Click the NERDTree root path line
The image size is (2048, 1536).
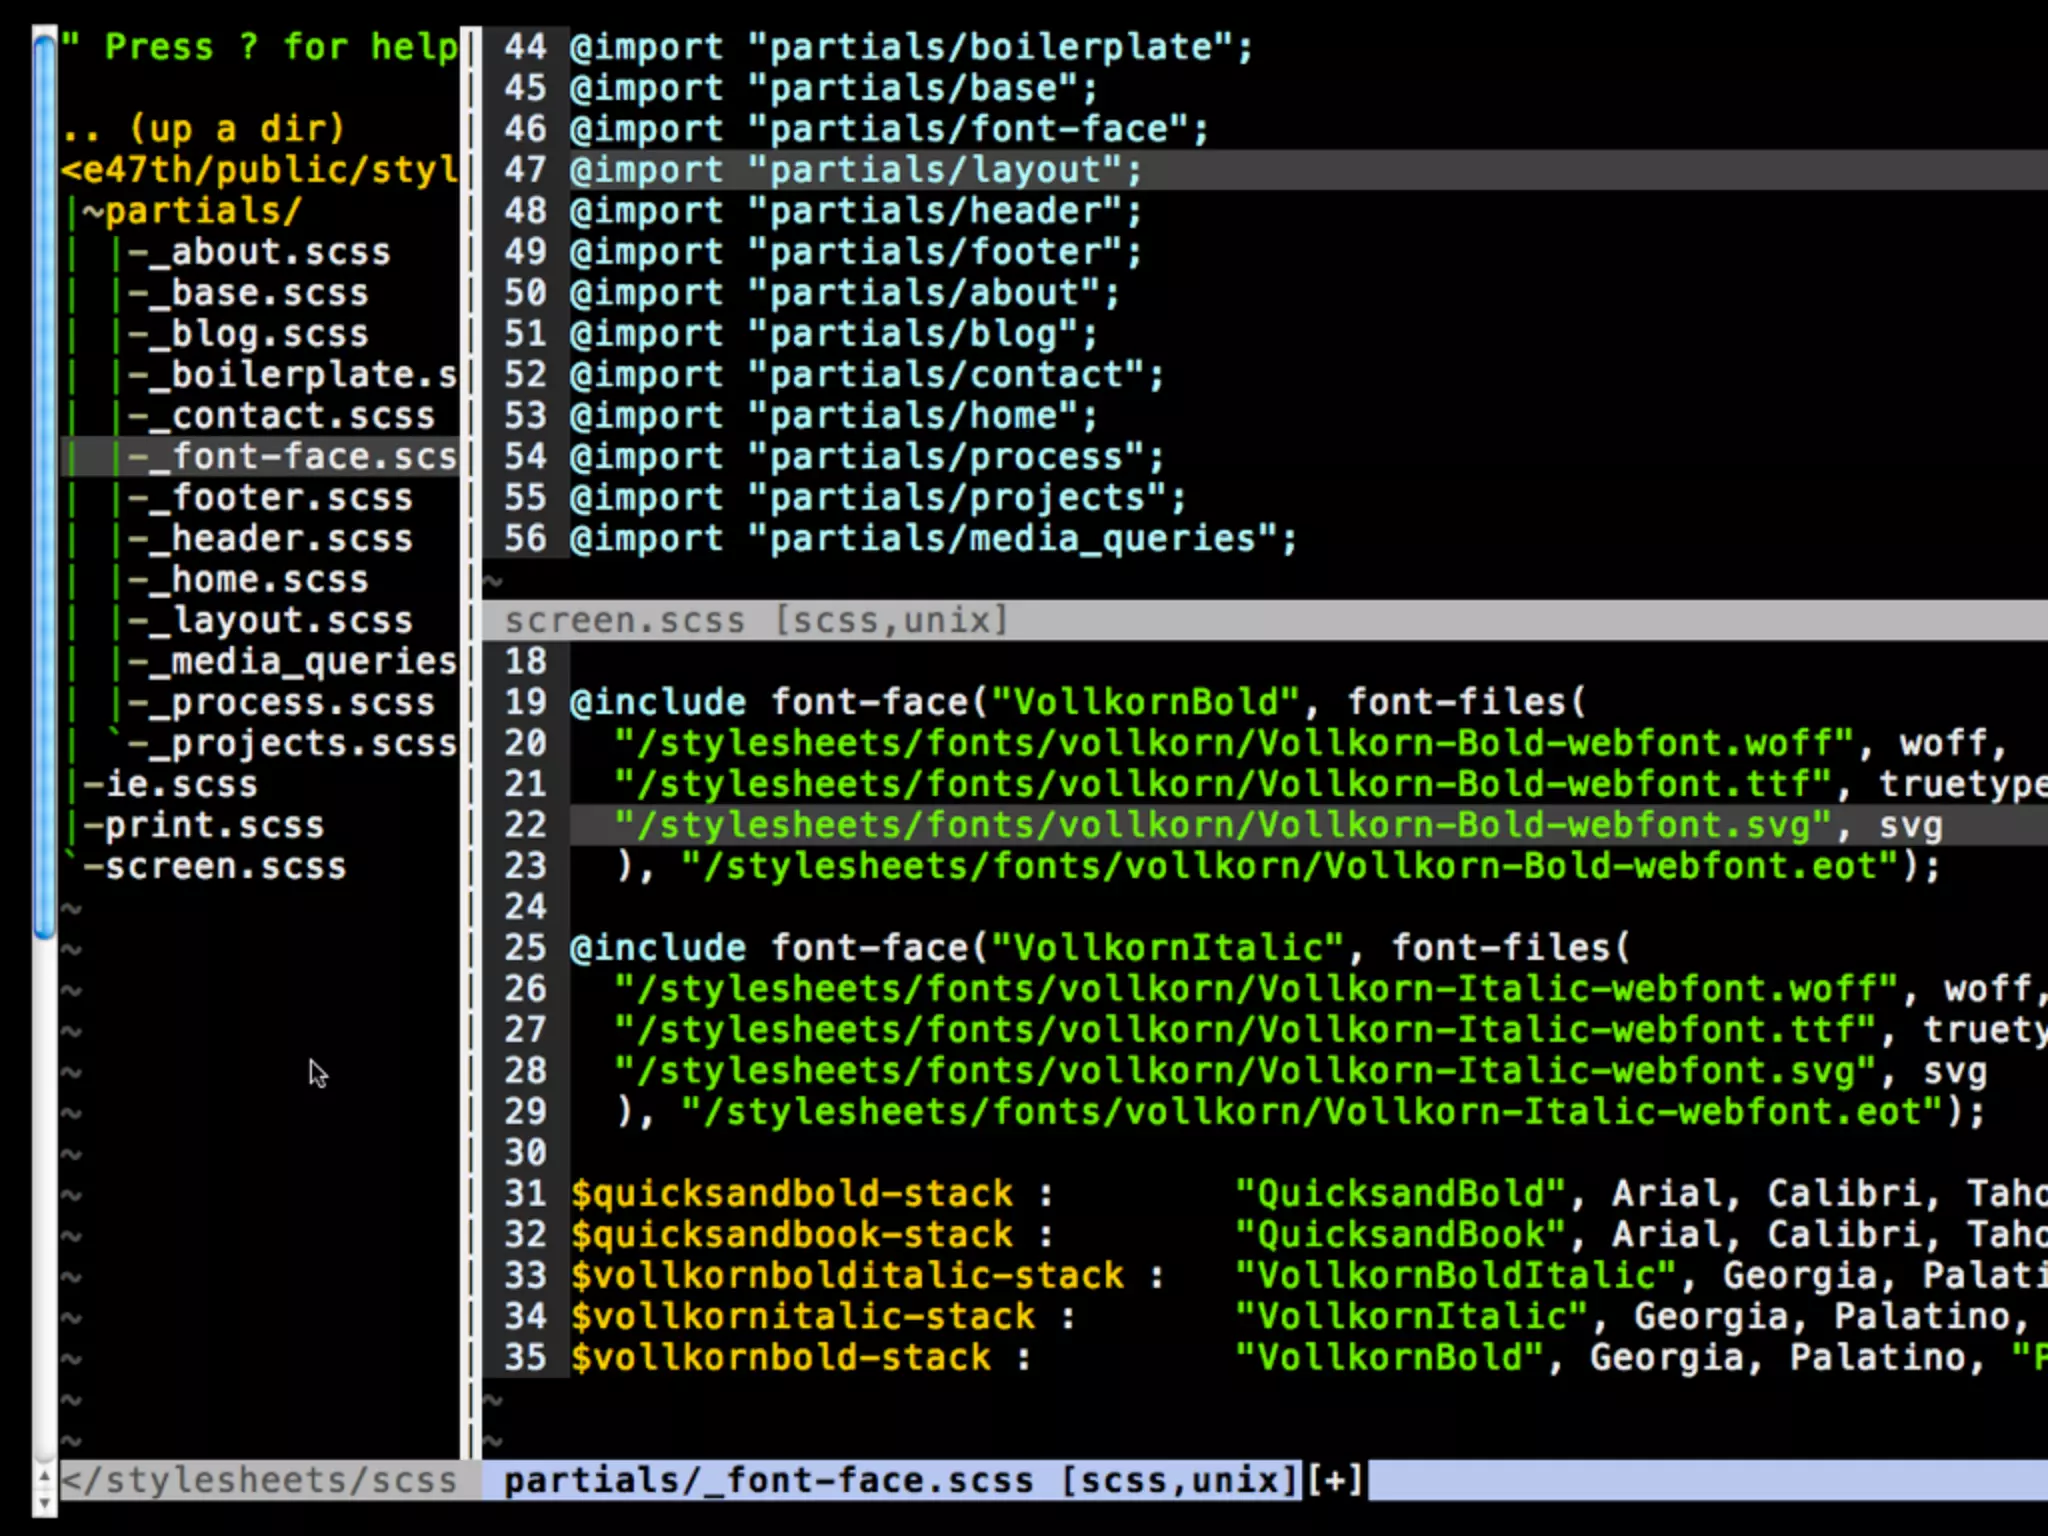(x=258, y=170)
